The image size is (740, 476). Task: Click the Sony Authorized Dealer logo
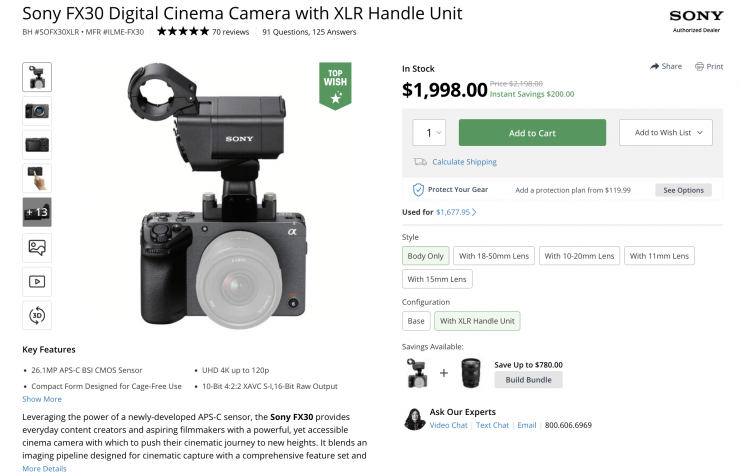696,21
